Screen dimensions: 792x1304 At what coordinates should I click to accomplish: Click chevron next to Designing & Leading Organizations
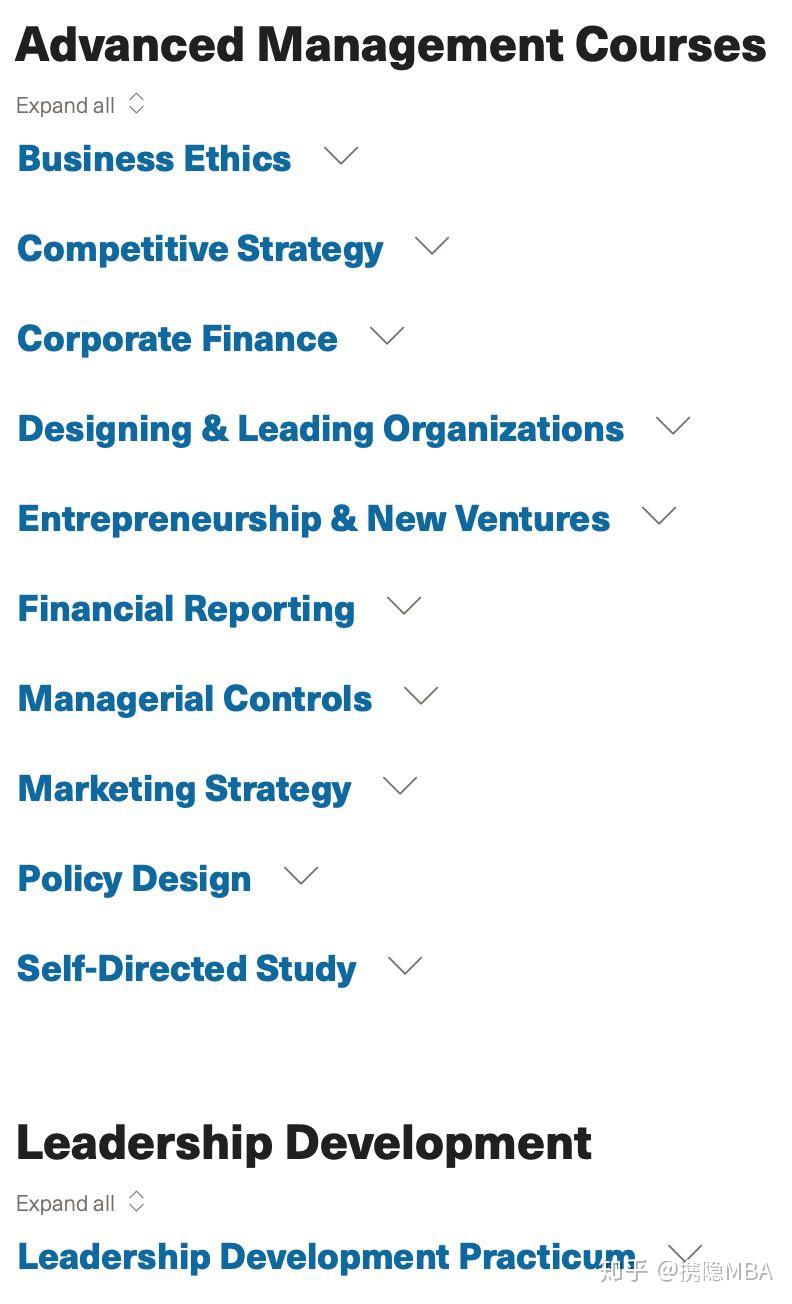(673, 426)
